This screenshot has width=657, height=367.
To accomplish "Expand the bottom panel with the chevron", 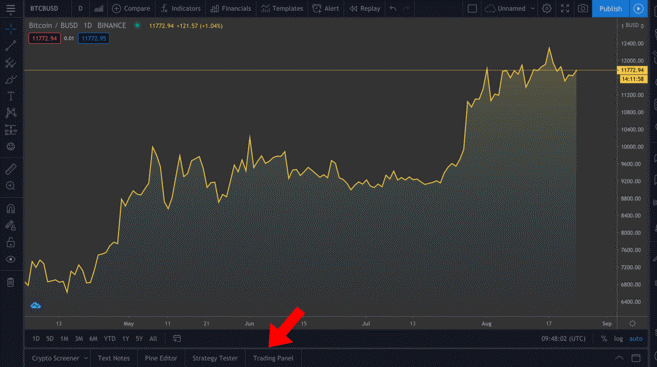I will (619, 358).
